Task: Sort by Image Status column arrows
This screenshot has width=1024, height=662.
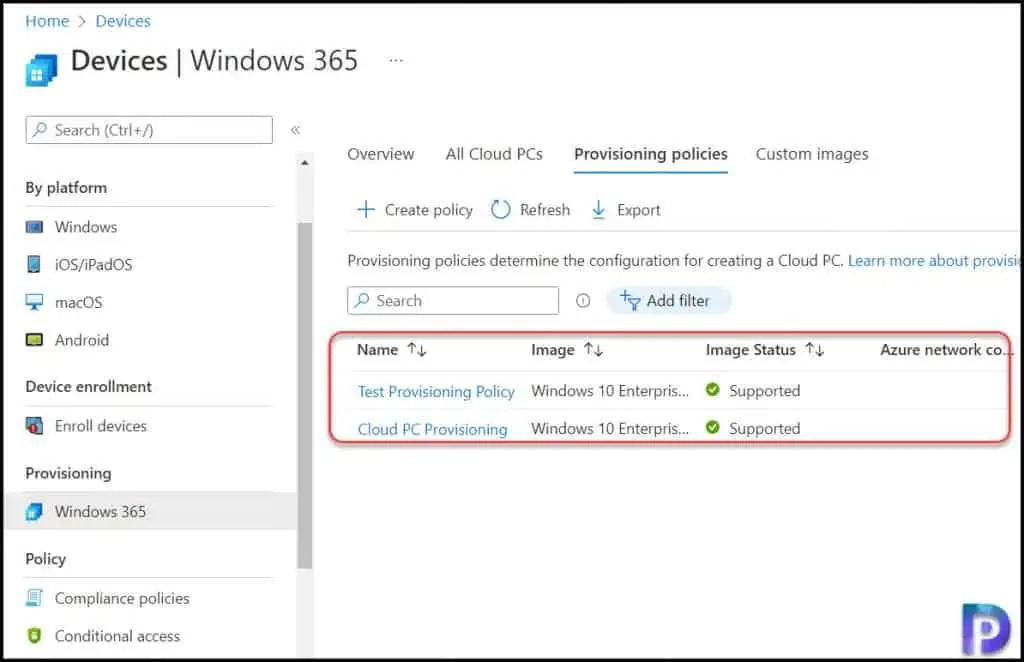Action: pos(815,350)
